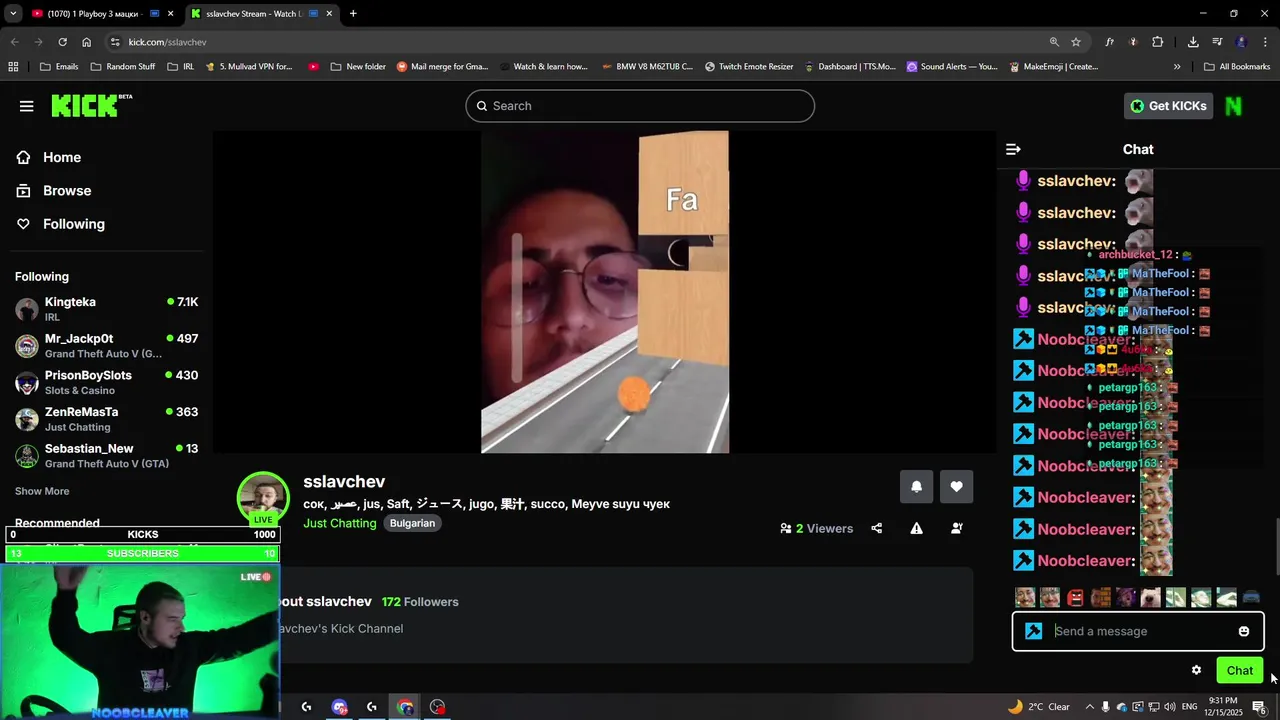1280x720 pixels.
Task: Click the Get KICKs button
Action: [1168, 106]
